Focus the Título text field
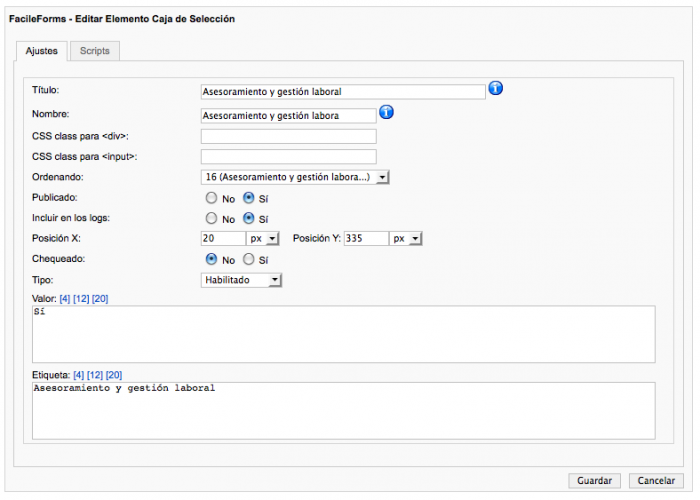This screenshot has height=500, width=700. [x=343, y=92]
